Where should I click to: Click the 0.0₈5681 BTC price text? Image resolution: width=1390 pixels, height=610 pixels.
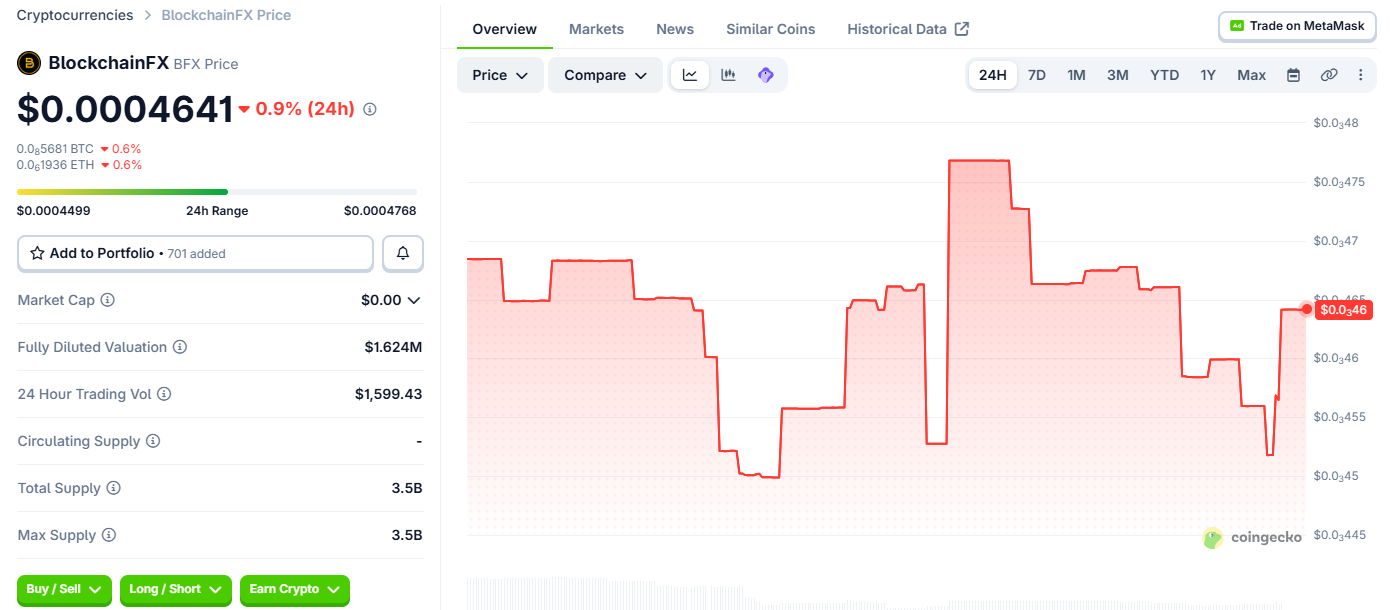tap(55, 149)
